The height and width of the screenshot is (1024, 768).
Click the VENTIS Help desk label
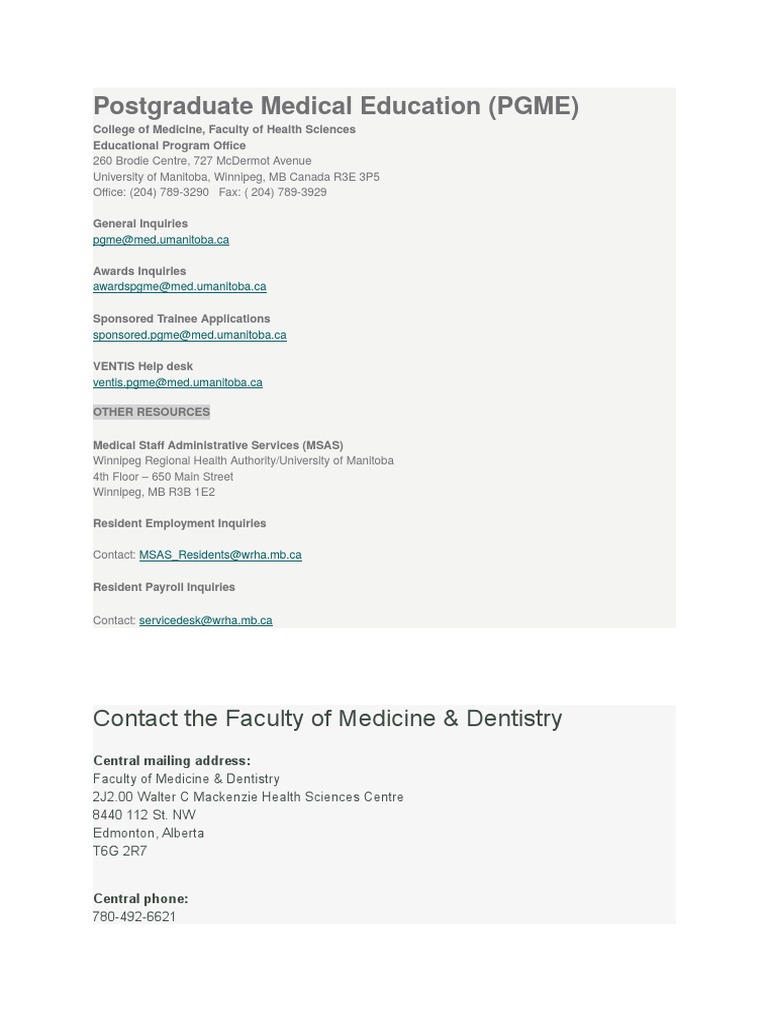[143, 366]
